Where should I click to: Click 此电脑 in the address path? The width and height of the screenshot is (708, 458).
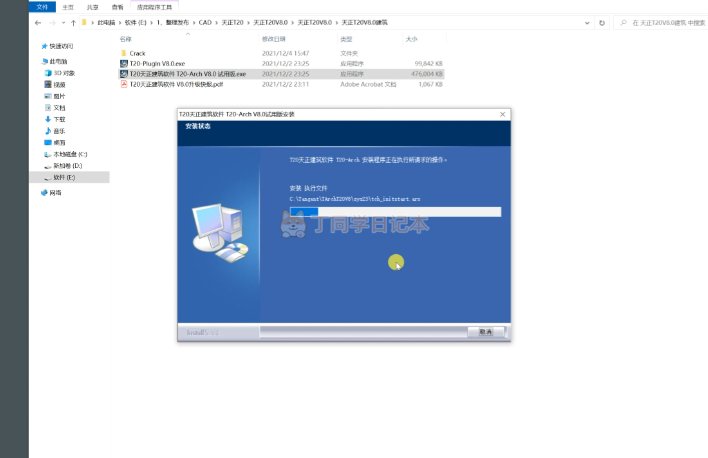pos(106,22)
